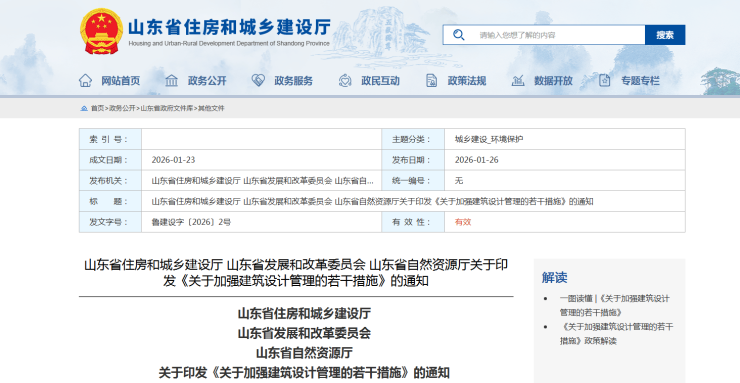Open the 专题专栏 menu item
This screenshot has width=740, height=383.
click(640, 81)
